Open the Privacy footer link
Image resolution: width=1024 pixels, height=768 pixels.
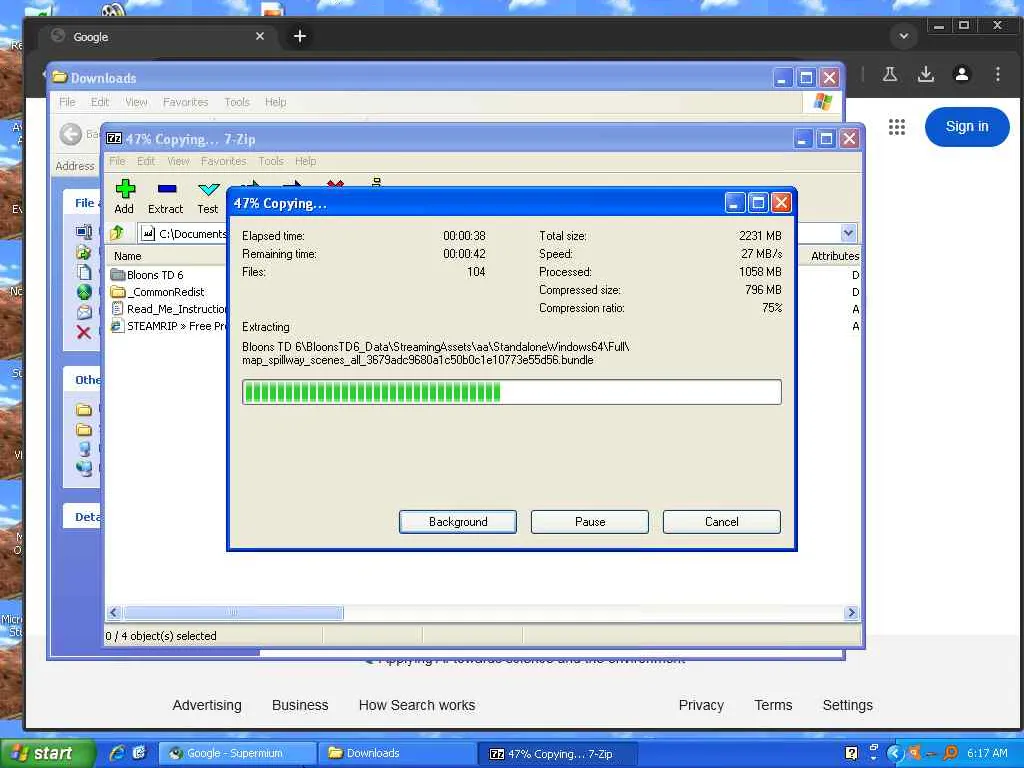point(701,705)
